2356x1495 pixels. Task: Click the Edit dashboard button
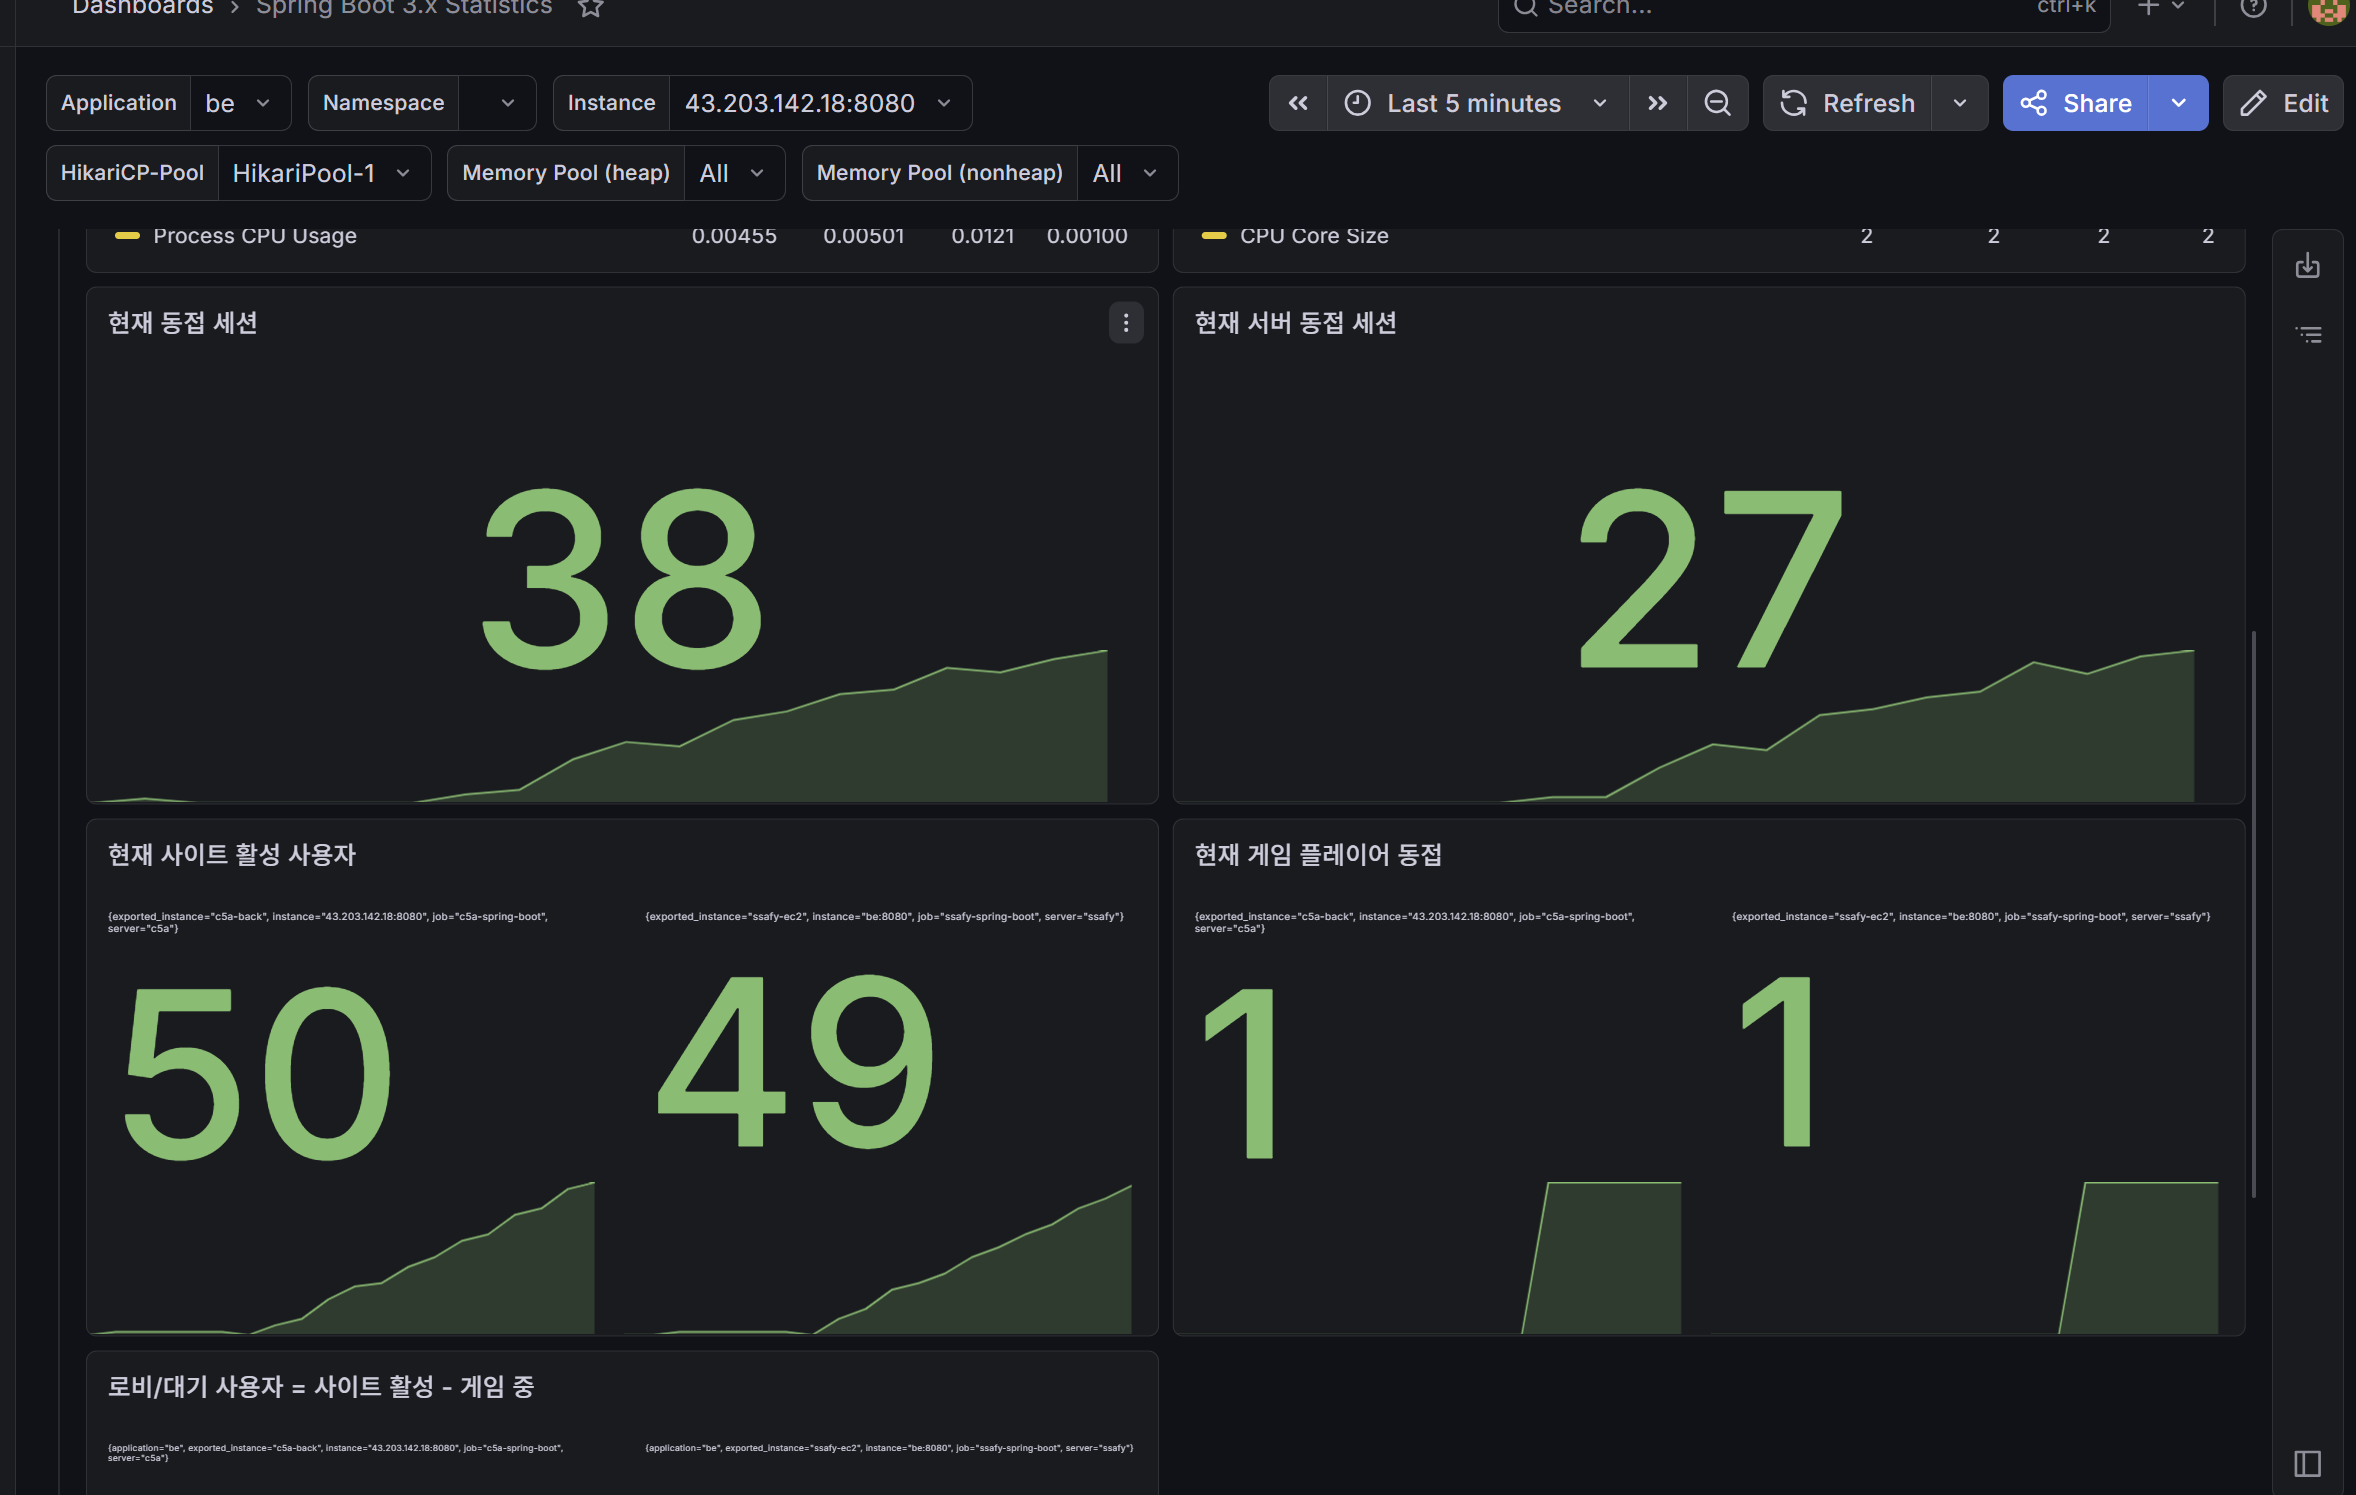pos(2283,103)
